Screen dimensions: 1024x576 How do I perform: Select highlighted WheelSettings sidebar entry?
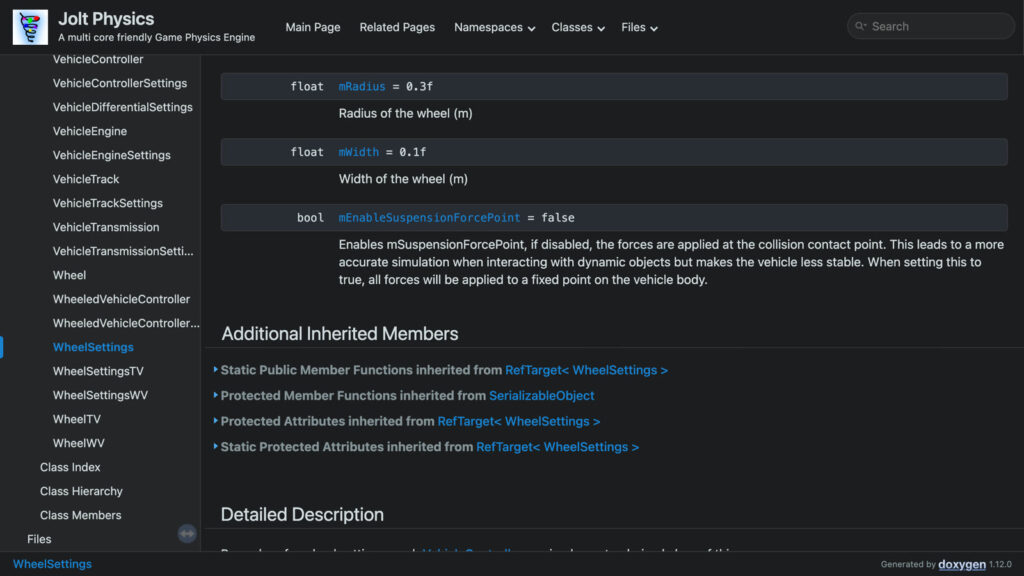pyautogui.click(x=93, y=347)
